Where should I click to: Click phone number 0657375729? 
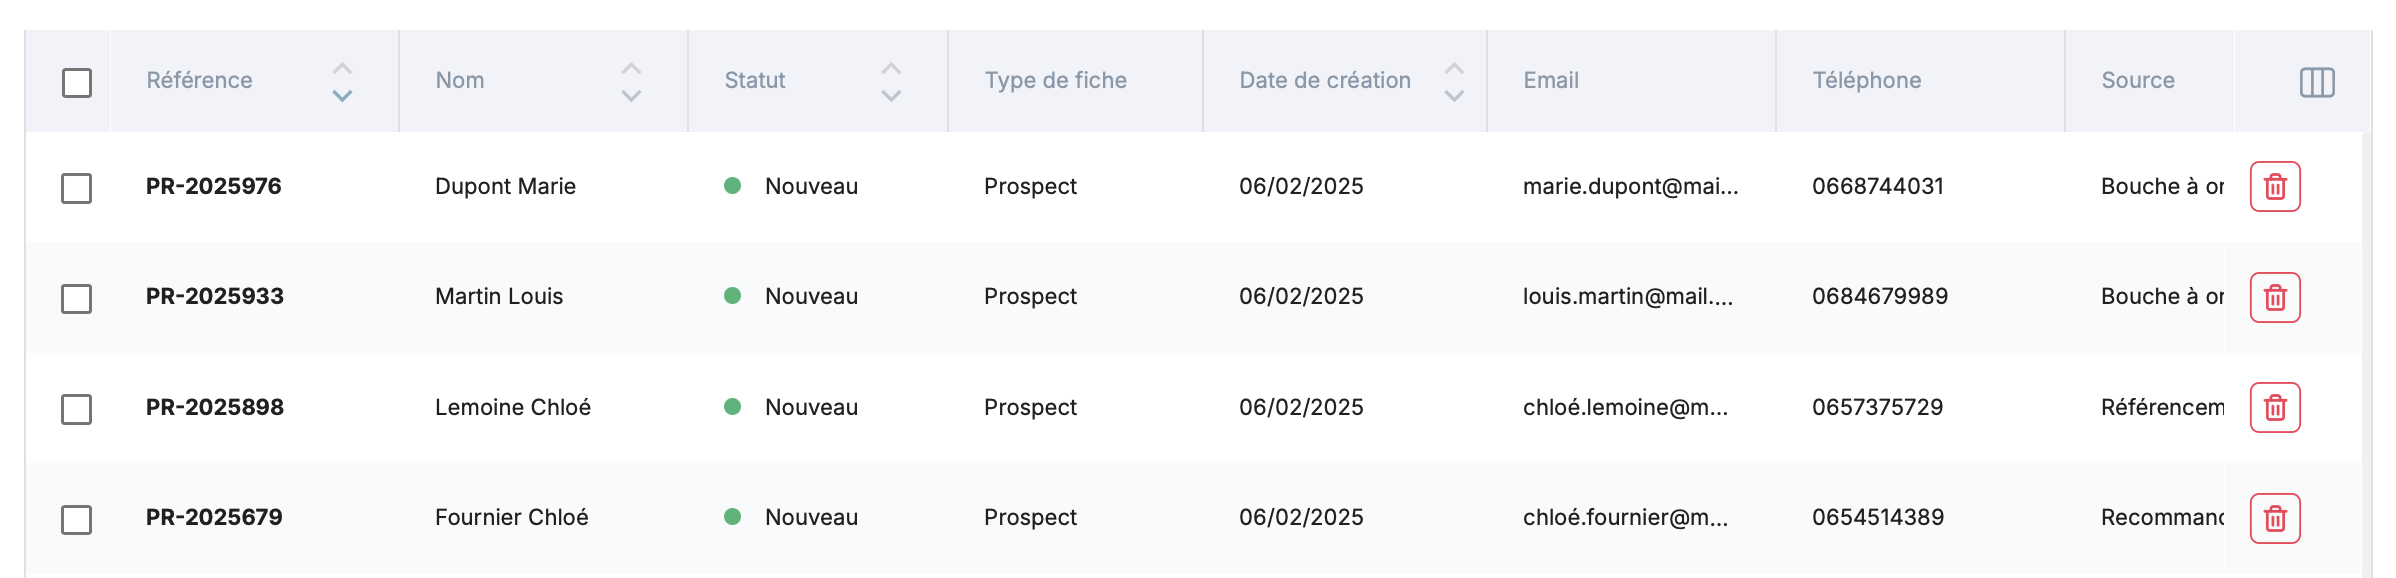click(x=1877, y=407)
